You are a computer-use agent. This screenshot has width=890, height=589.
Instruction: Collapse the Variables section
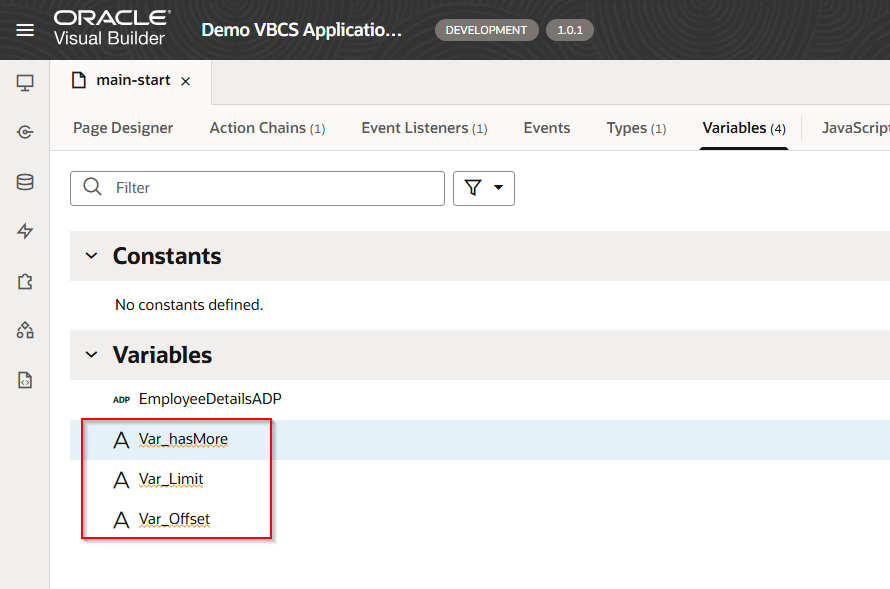[92, 355]
